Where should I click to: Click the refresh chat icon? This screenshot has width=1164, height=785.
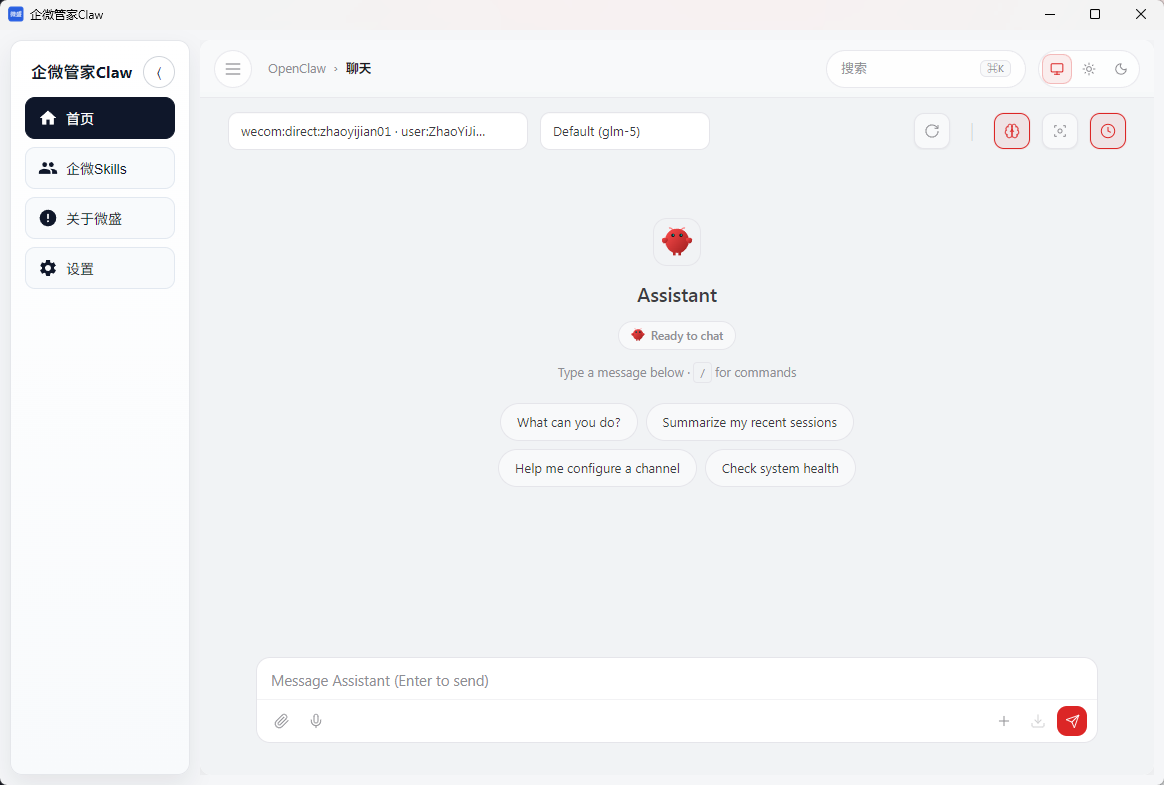pos(932,131)
